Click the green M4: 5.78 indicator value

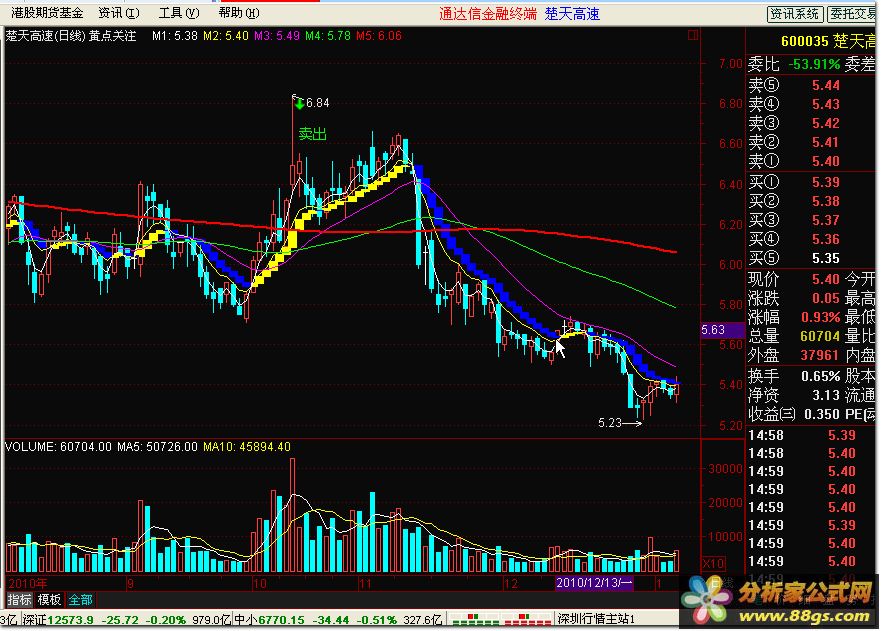pos(328,36)
